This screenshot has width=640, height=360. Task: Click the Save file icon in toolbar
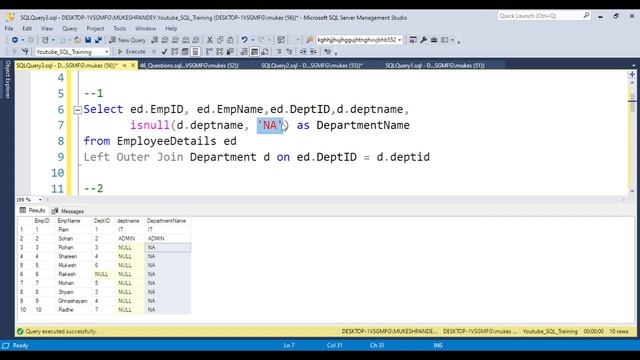[88, 40]
